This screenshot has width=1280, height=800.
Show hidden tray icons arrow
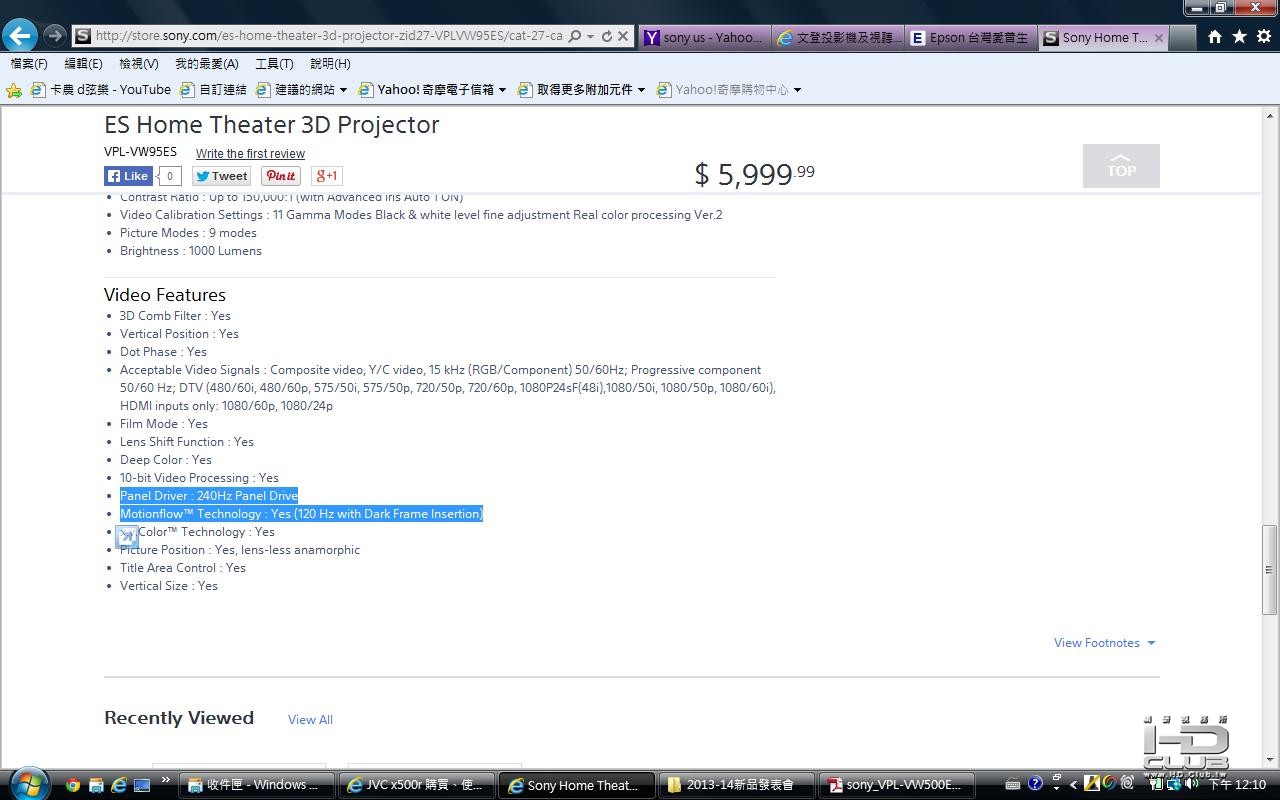pos(1074,785)
